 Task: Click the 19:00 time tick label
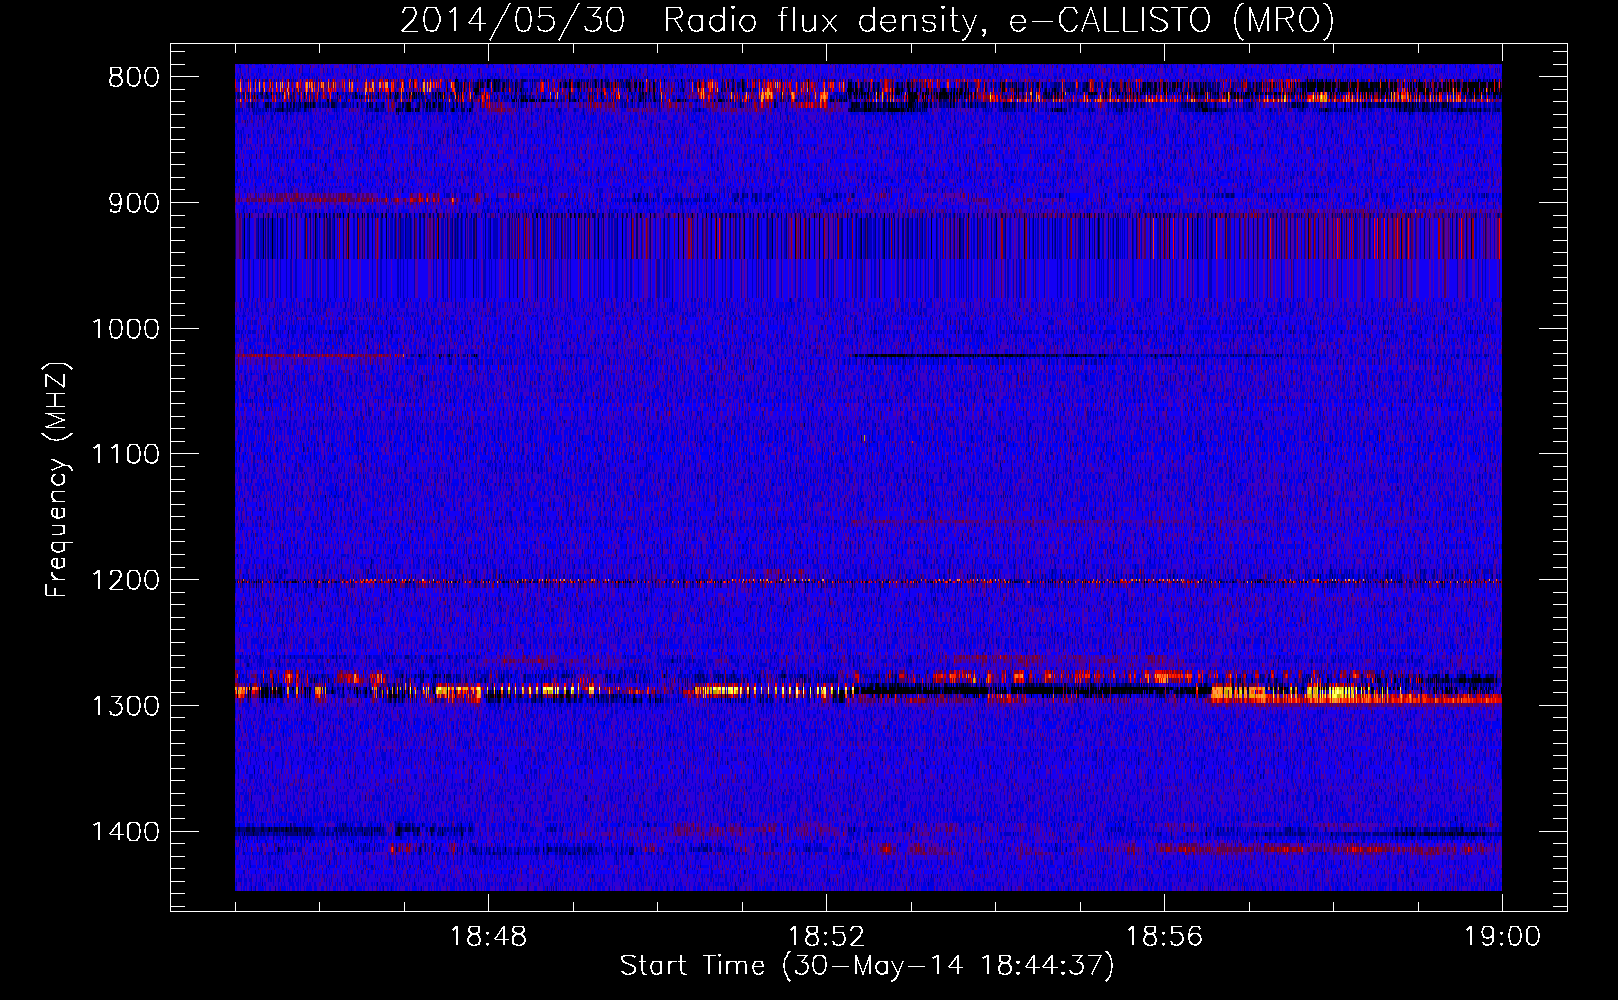pos(1502,937)
